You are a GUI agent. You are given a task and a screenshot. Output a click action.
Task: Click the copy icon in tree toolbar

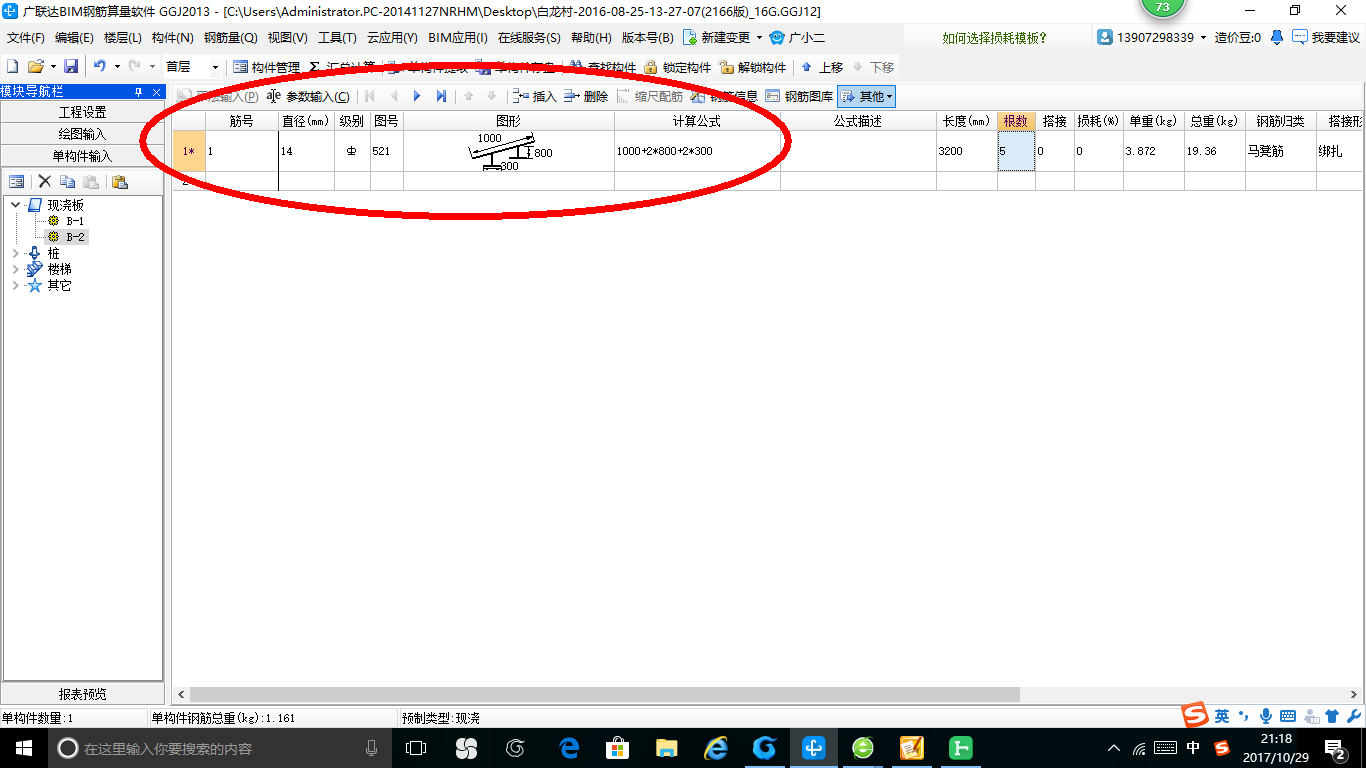pos(67,182)
